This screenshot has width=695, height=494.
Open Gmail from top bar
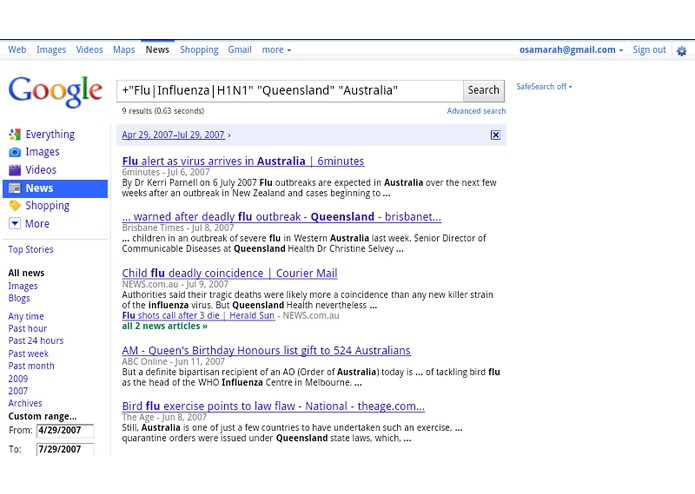tap(240, 50)
